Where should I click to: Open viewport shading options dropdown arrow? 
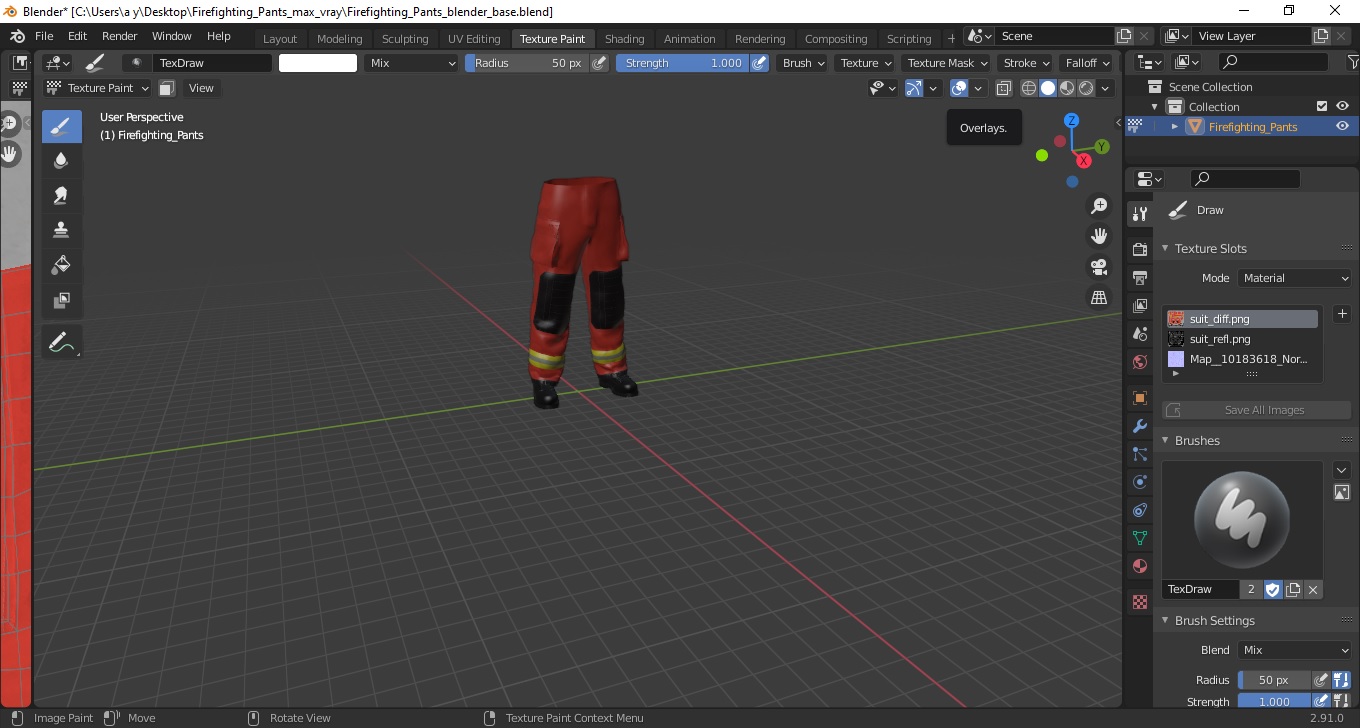(1106, 88)
